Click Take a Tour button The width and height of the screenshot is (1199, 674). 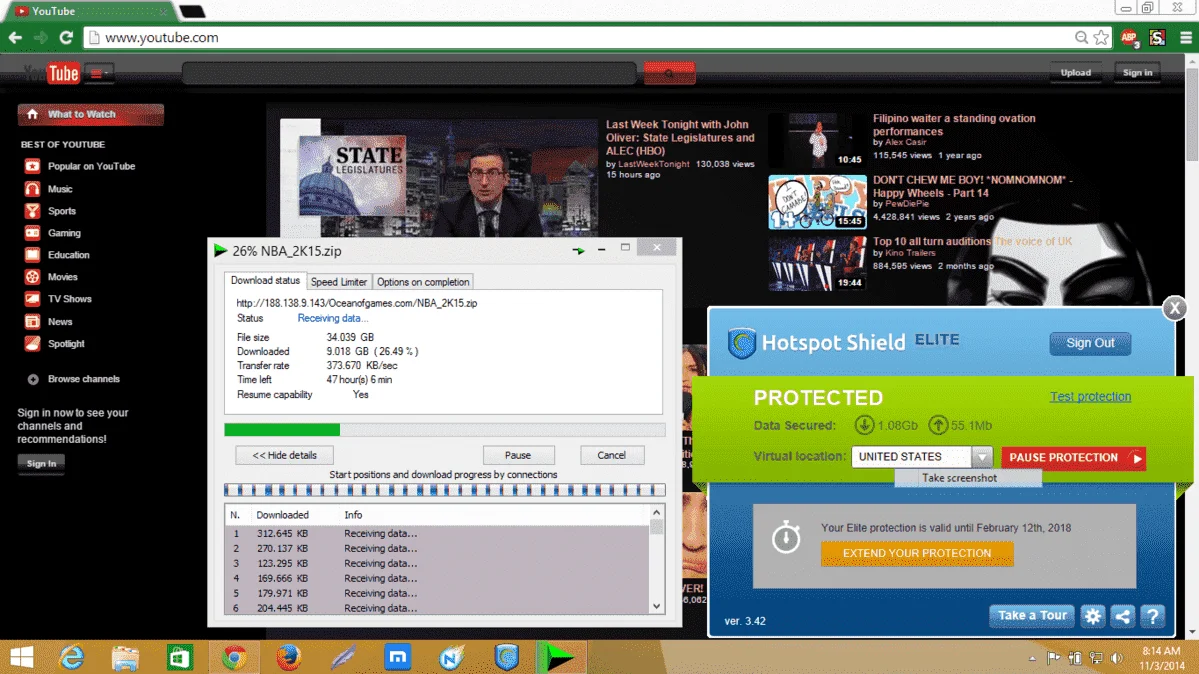1032,616
